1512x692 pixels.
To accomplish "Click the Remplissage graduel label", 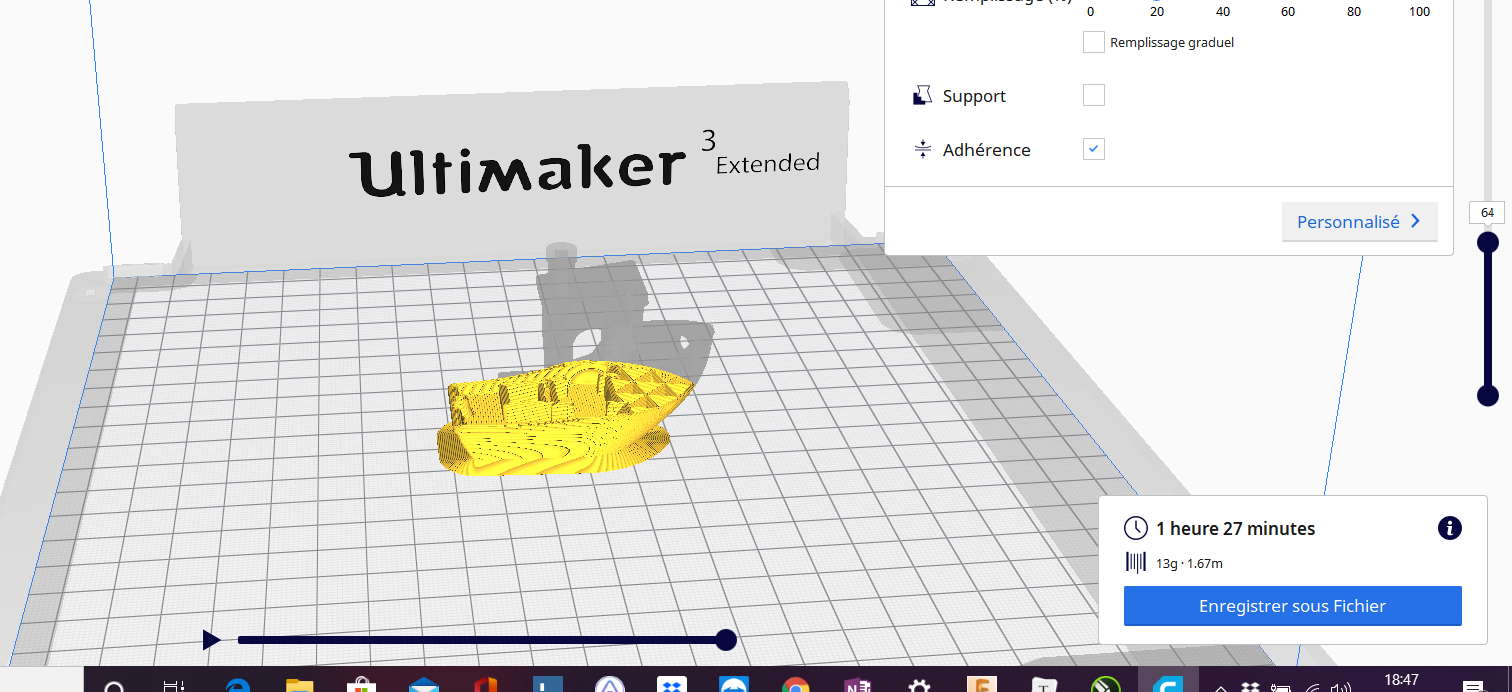I will (1172, 43).
